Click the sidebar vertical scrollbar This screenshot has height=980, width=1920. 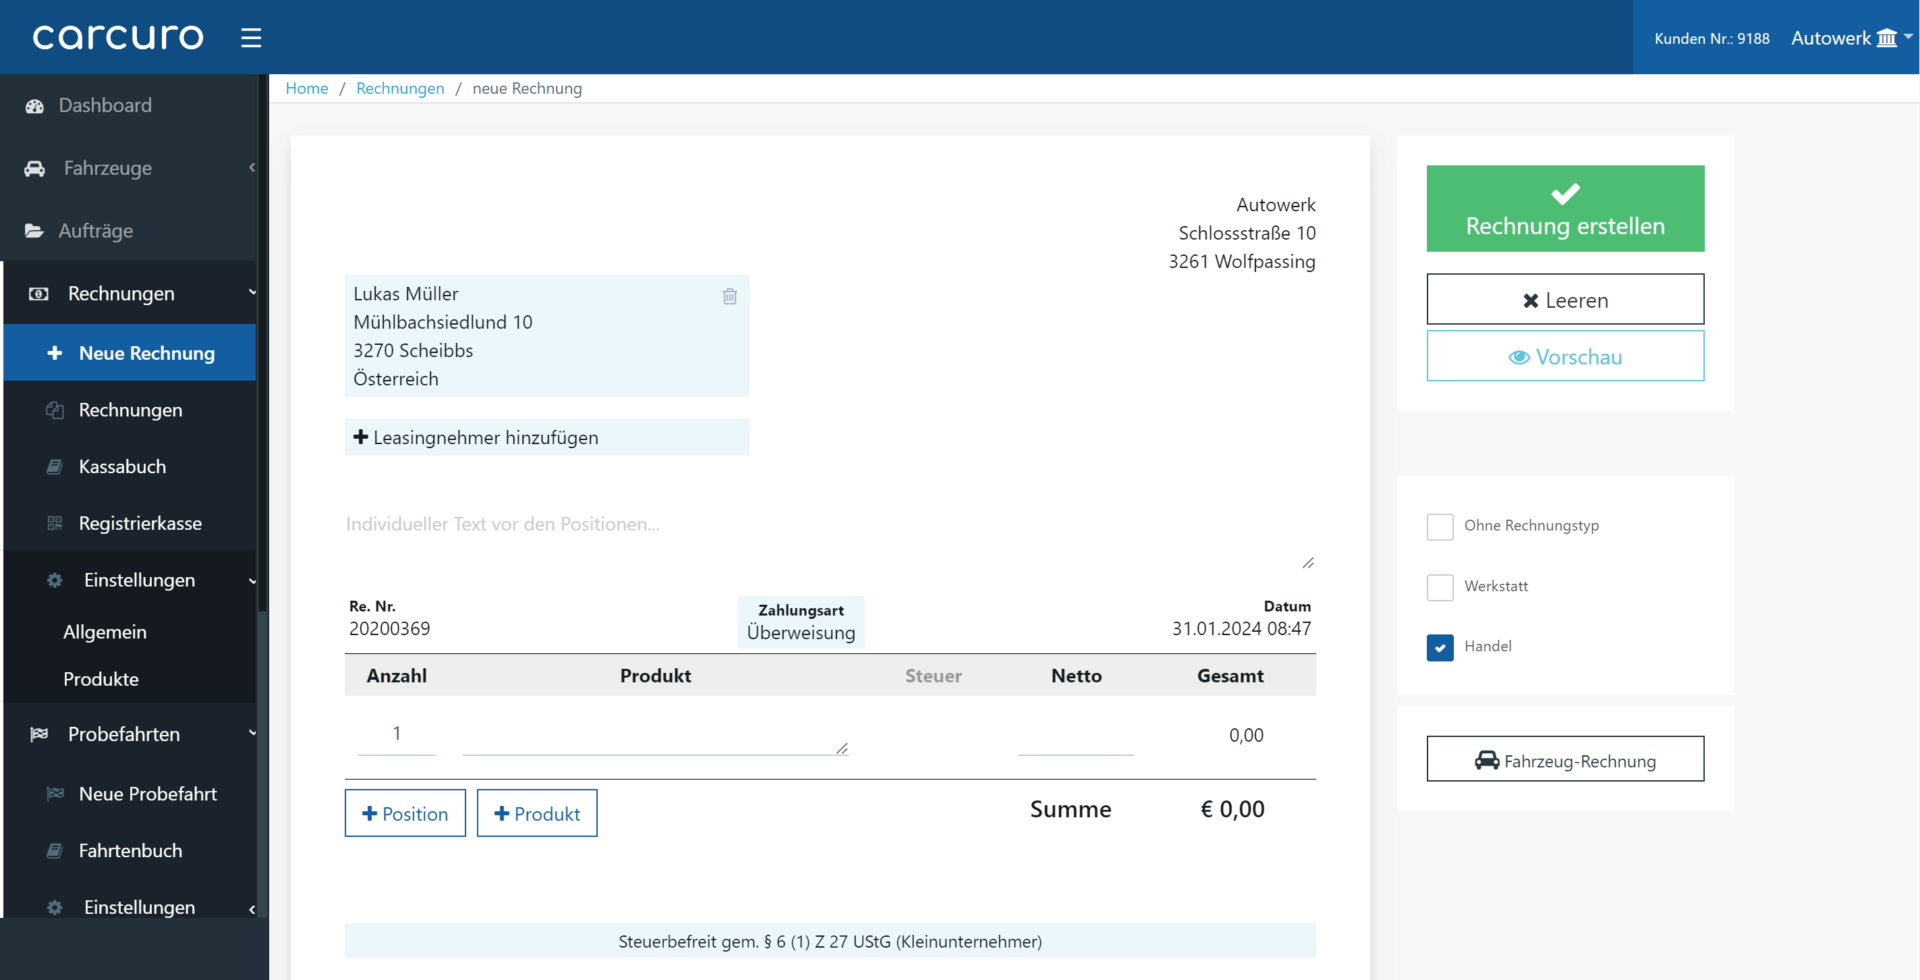click(x=262, y=340)
